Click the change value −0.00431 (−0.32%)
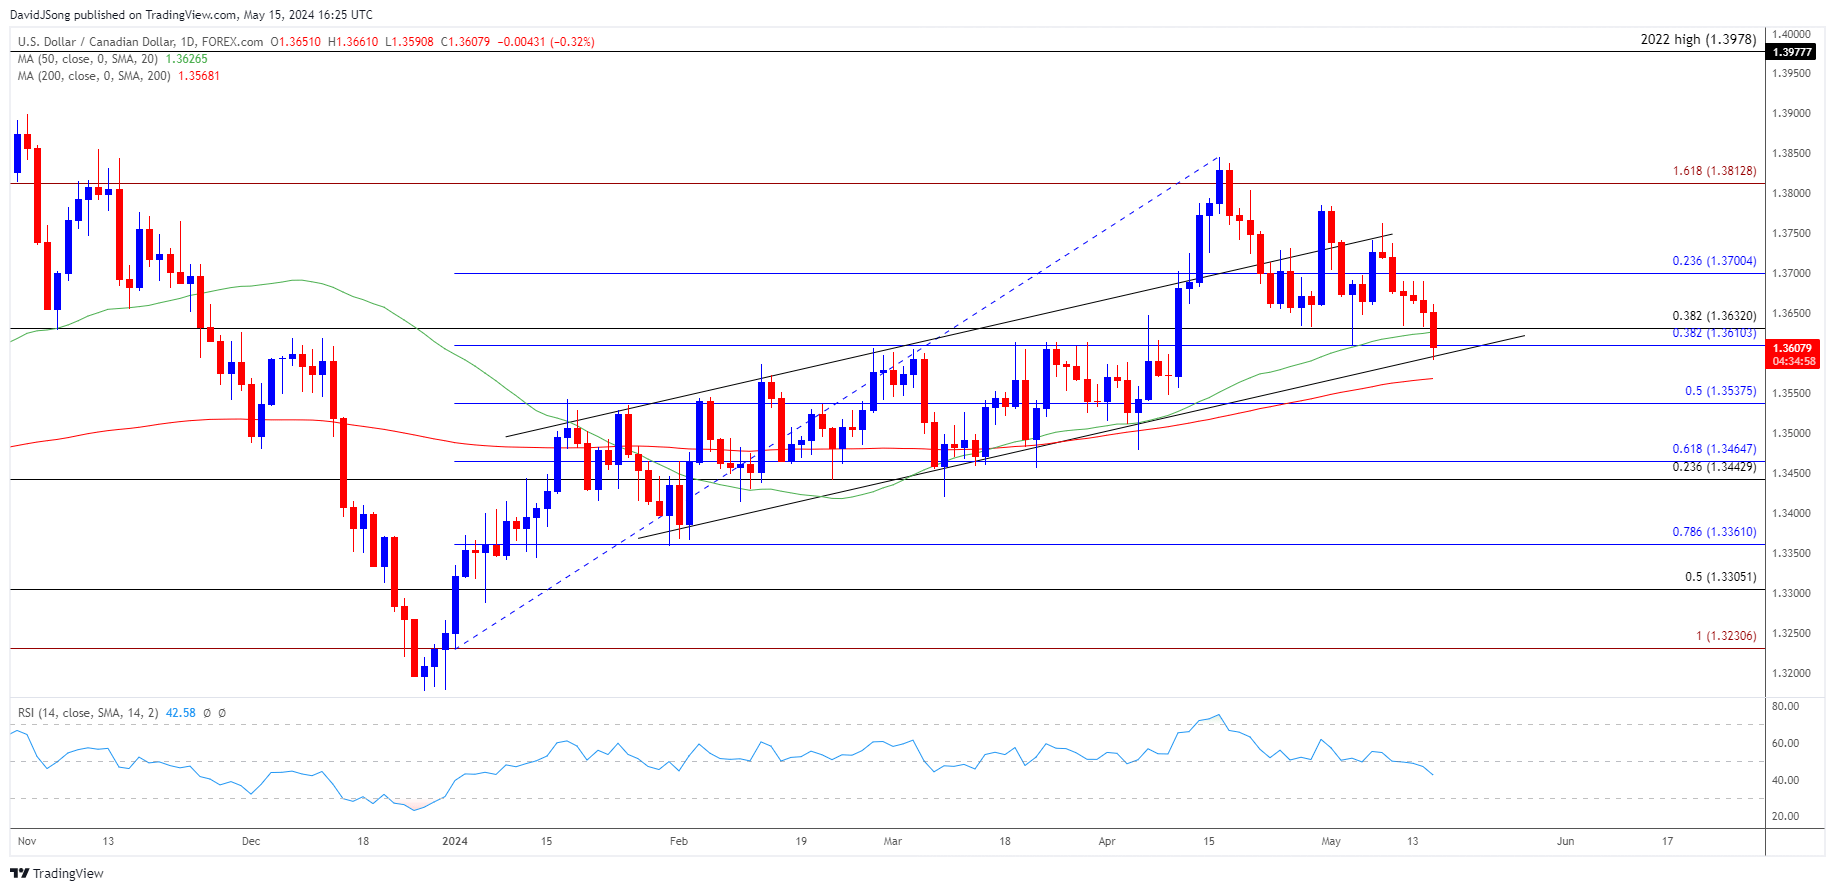This screenshot has height=891, width=1835. tap(546, 42)
